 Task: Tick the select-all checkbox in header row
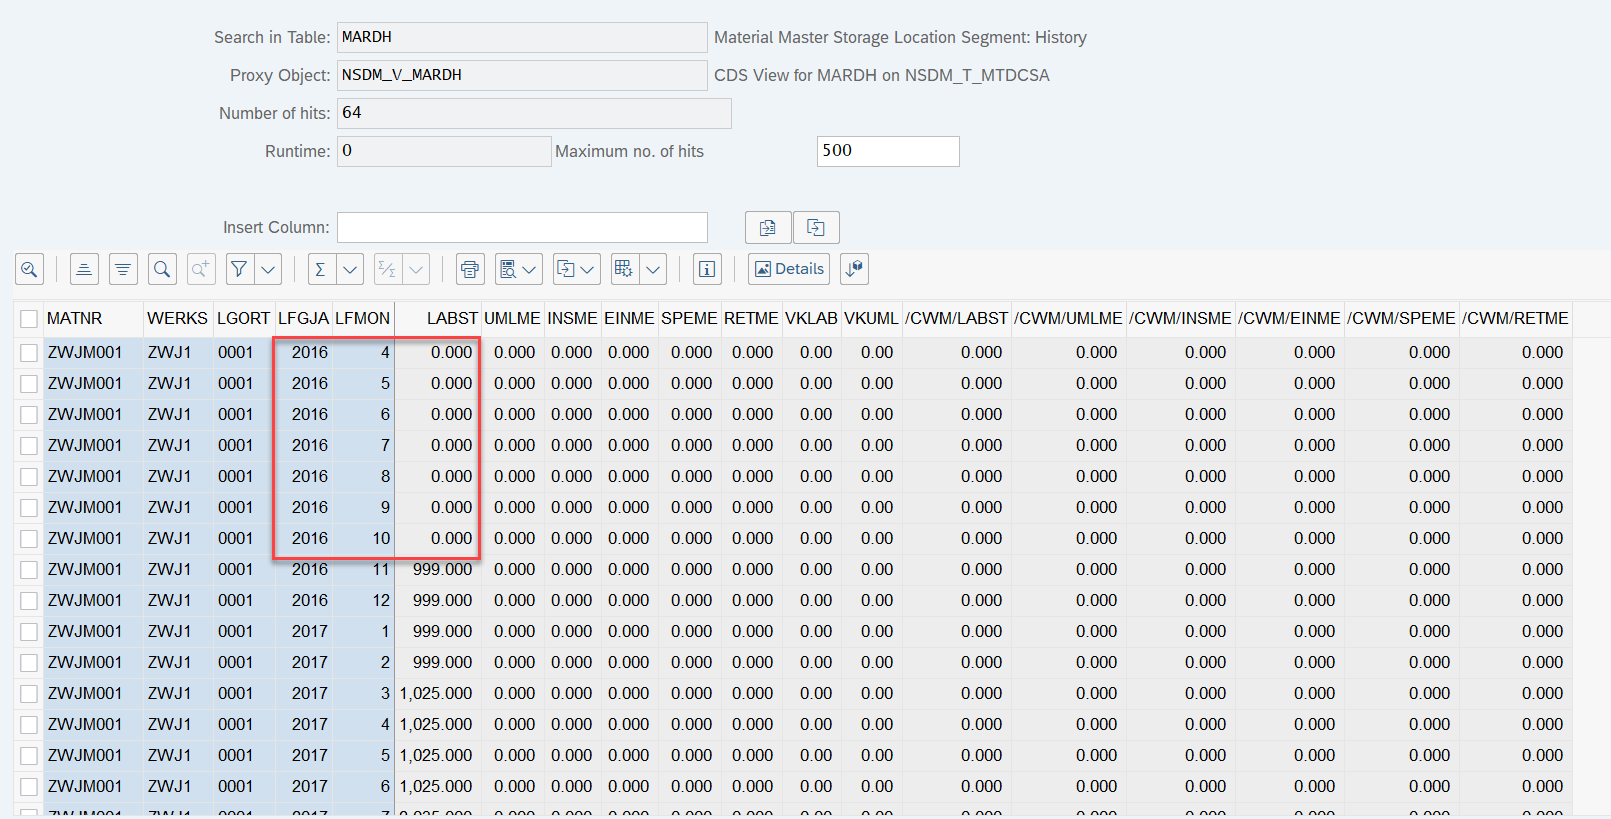29,319
